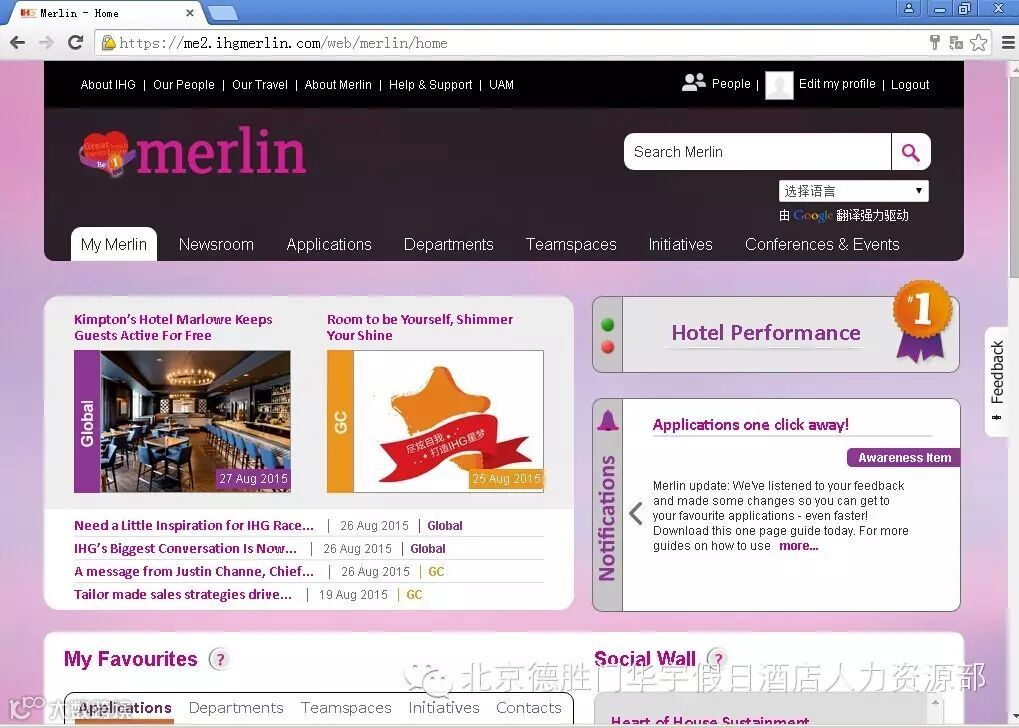Select the Initiatives main navigation tab
The width and height of the screenshot is (1019, 728).
tap(680, 244)
